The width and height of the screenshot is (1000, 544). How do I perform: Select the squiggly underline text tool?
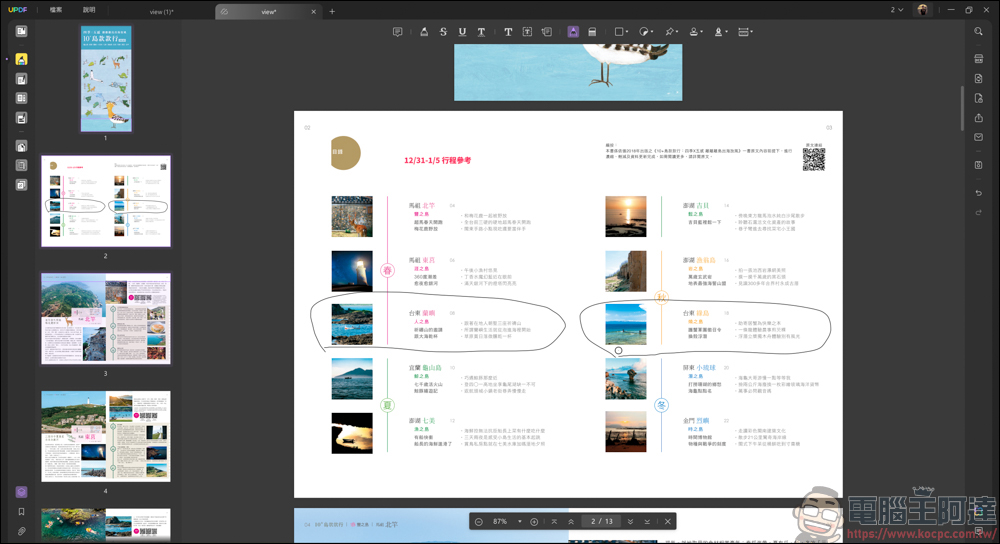tap(482, 32)
